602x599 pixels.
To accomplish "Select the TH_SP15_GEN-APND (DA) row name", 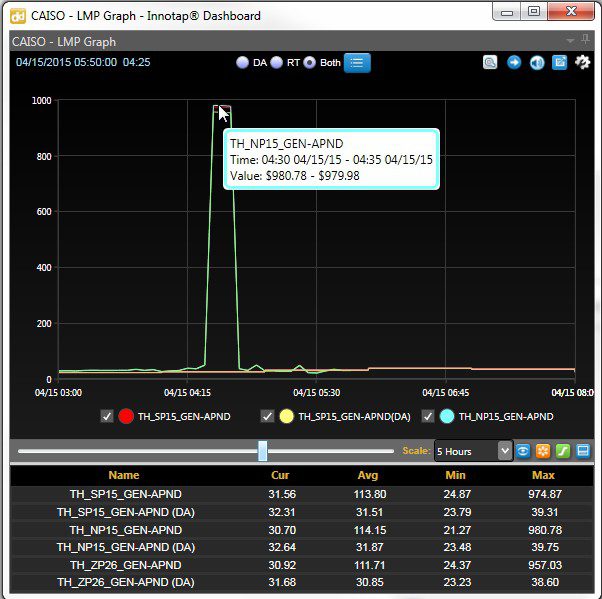I will pos(126,512).
